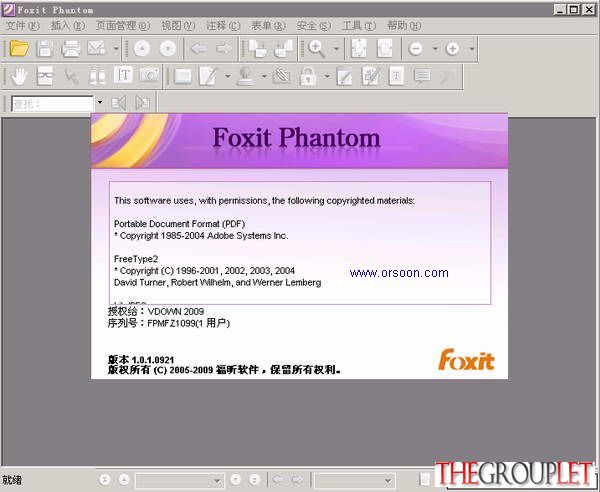
Task: Click the previous view arrow in the status bar
Action: coord(278,479)
